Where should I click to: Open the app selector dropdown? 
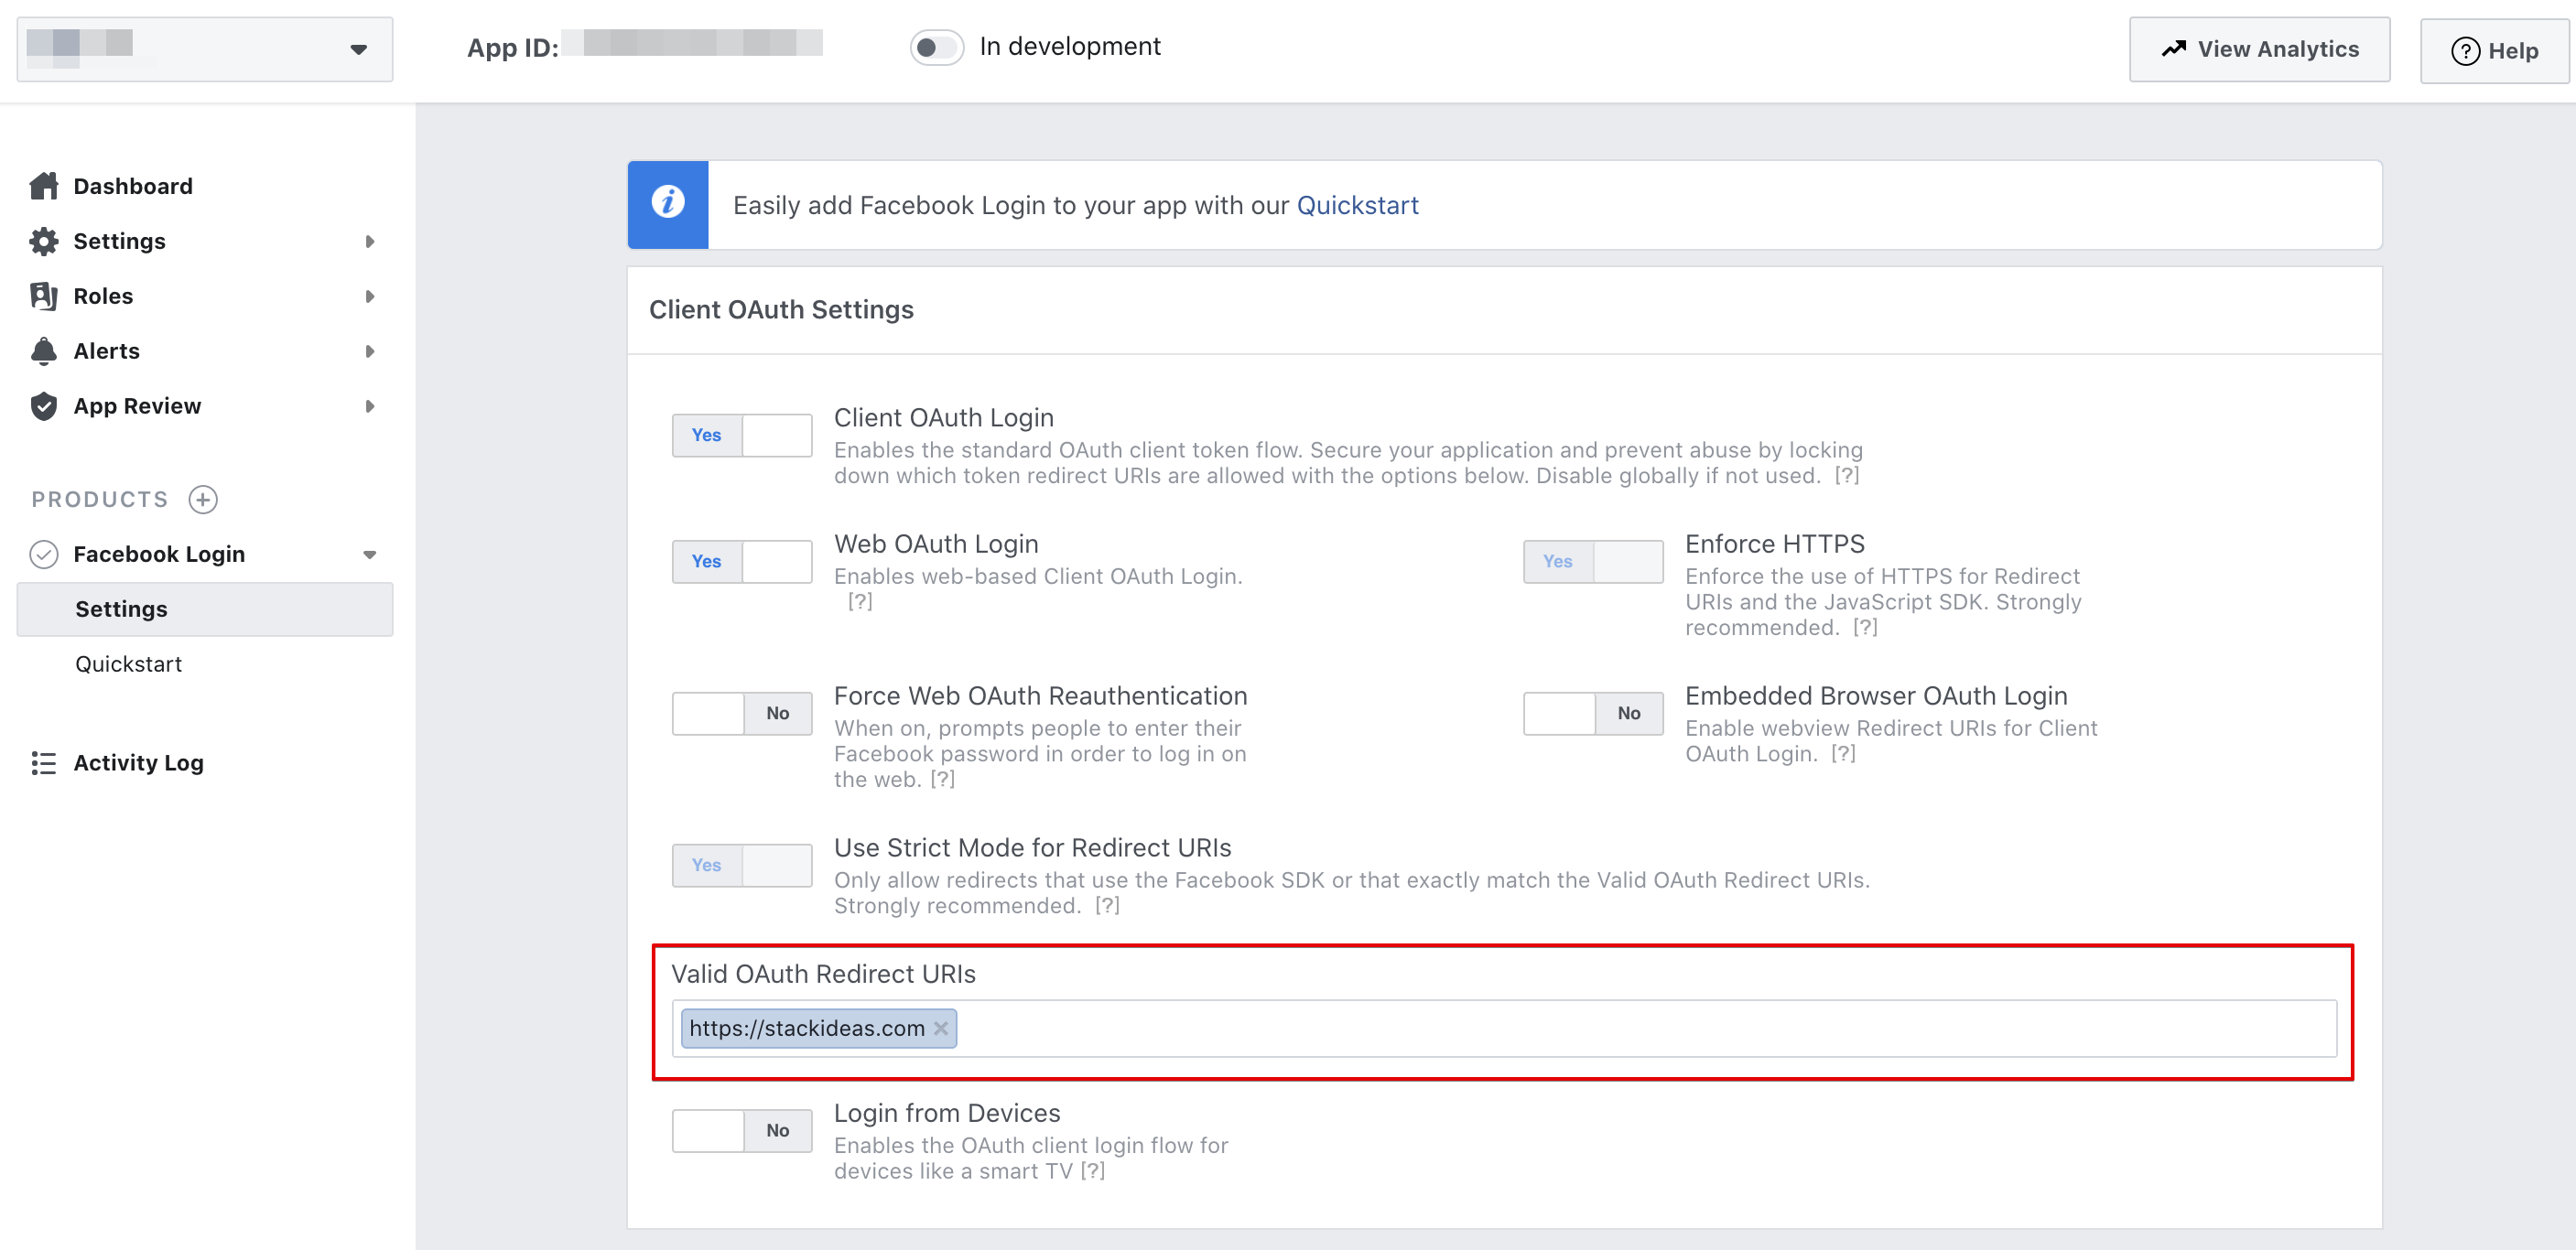coord(205,49)
